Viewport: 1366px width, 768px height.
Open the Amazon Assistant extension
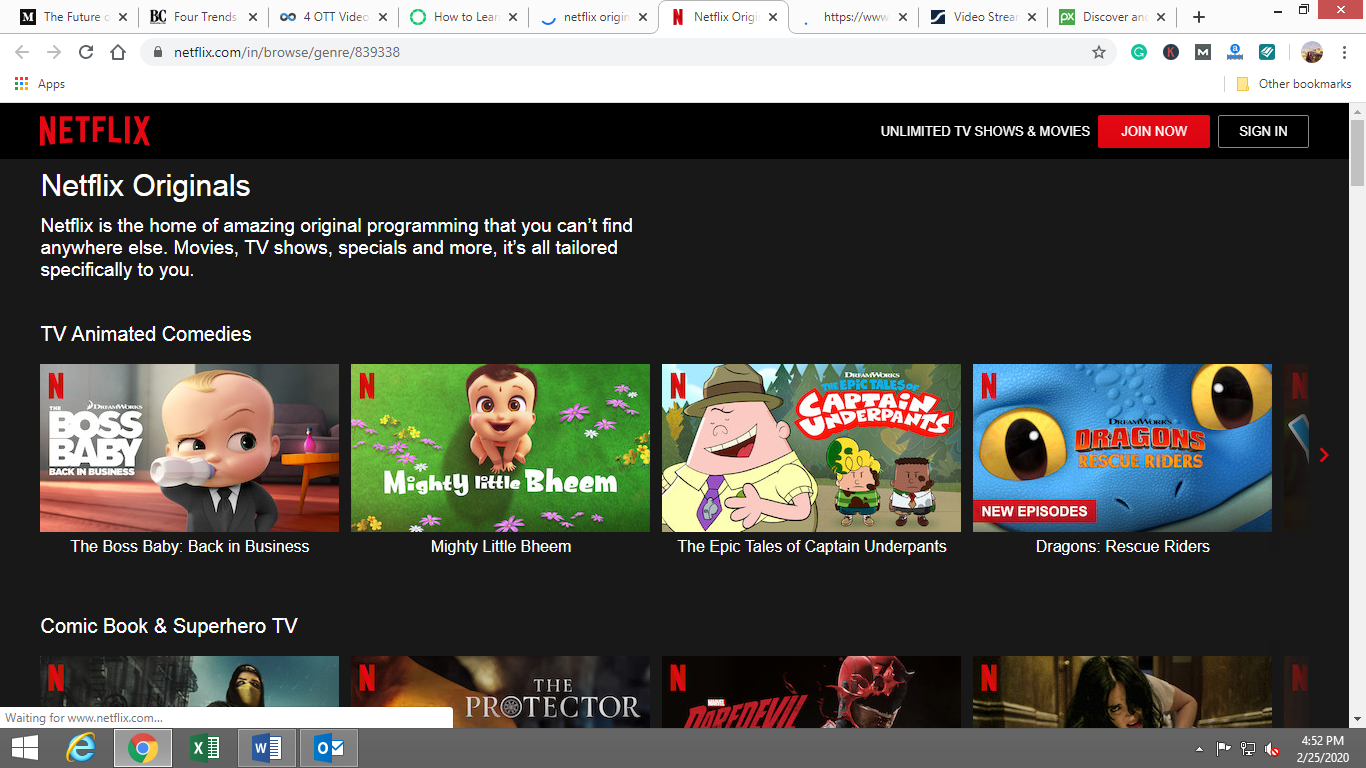[1233, 51]
